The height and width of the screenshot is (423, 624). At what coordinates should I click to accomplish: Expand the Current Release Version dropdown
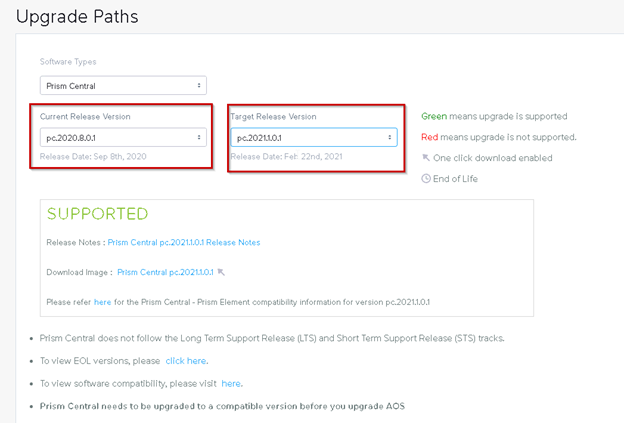pyautogui.click(x=123, y=138)
